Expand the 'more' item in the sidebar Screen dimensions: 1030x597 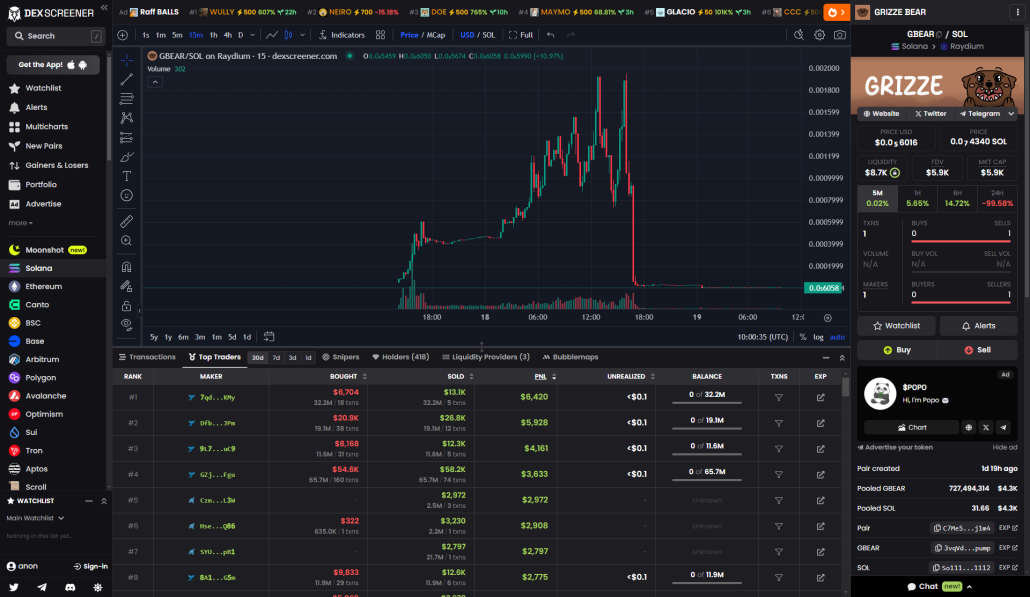point(18,222)
